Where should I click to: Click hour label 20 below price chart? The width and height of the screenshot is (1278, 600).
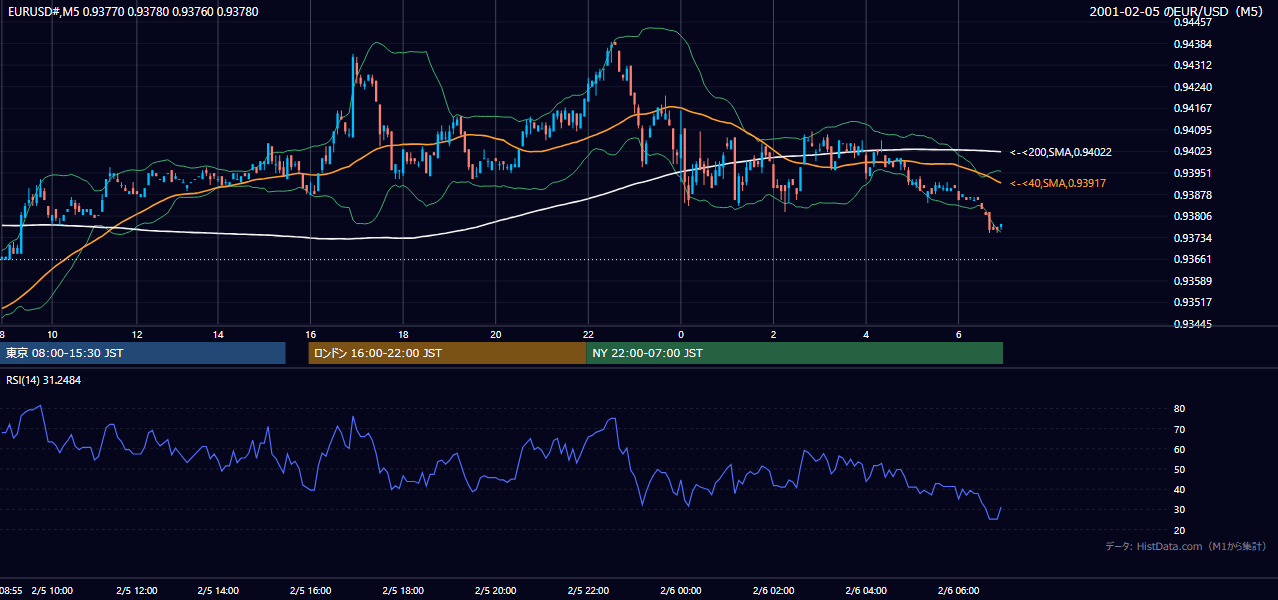click(x=496, y=334)
